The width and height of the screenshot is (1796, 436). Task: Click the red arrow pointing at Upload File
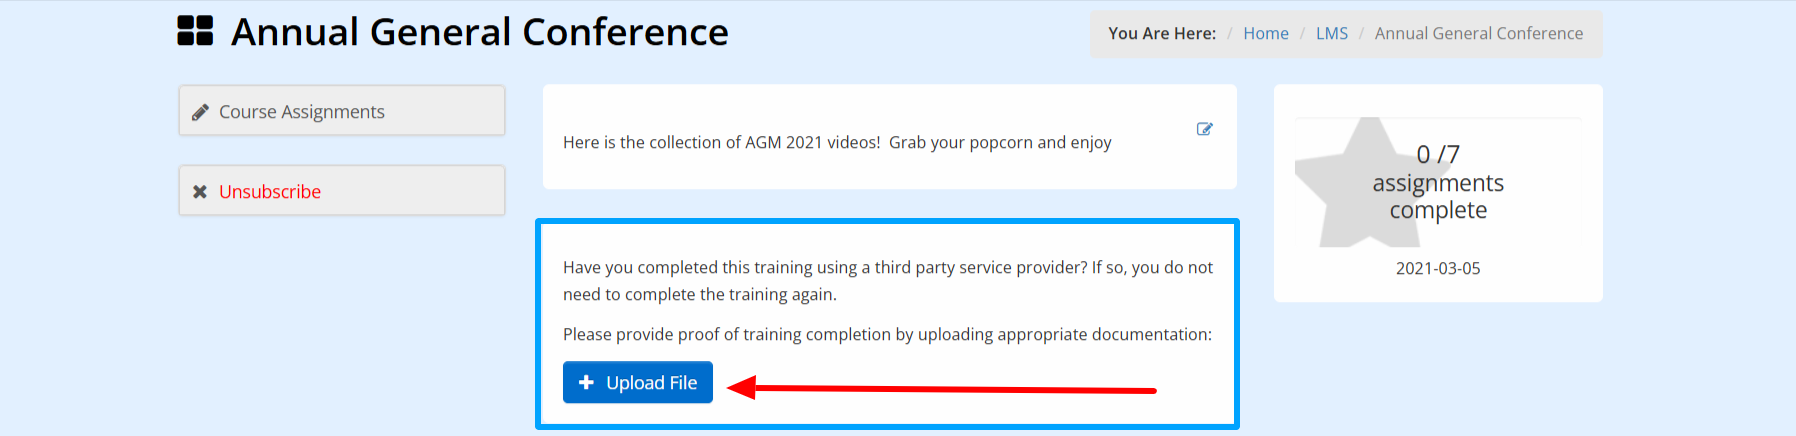[x=941, y=388]
